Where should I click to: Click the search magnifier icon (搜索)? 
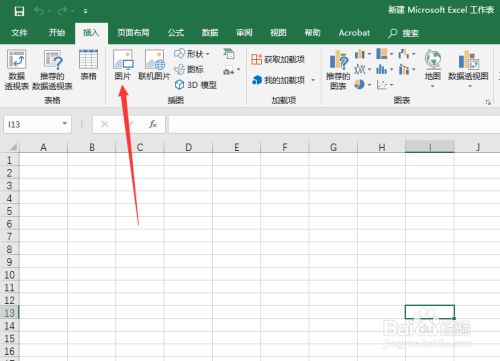point(393,33)
